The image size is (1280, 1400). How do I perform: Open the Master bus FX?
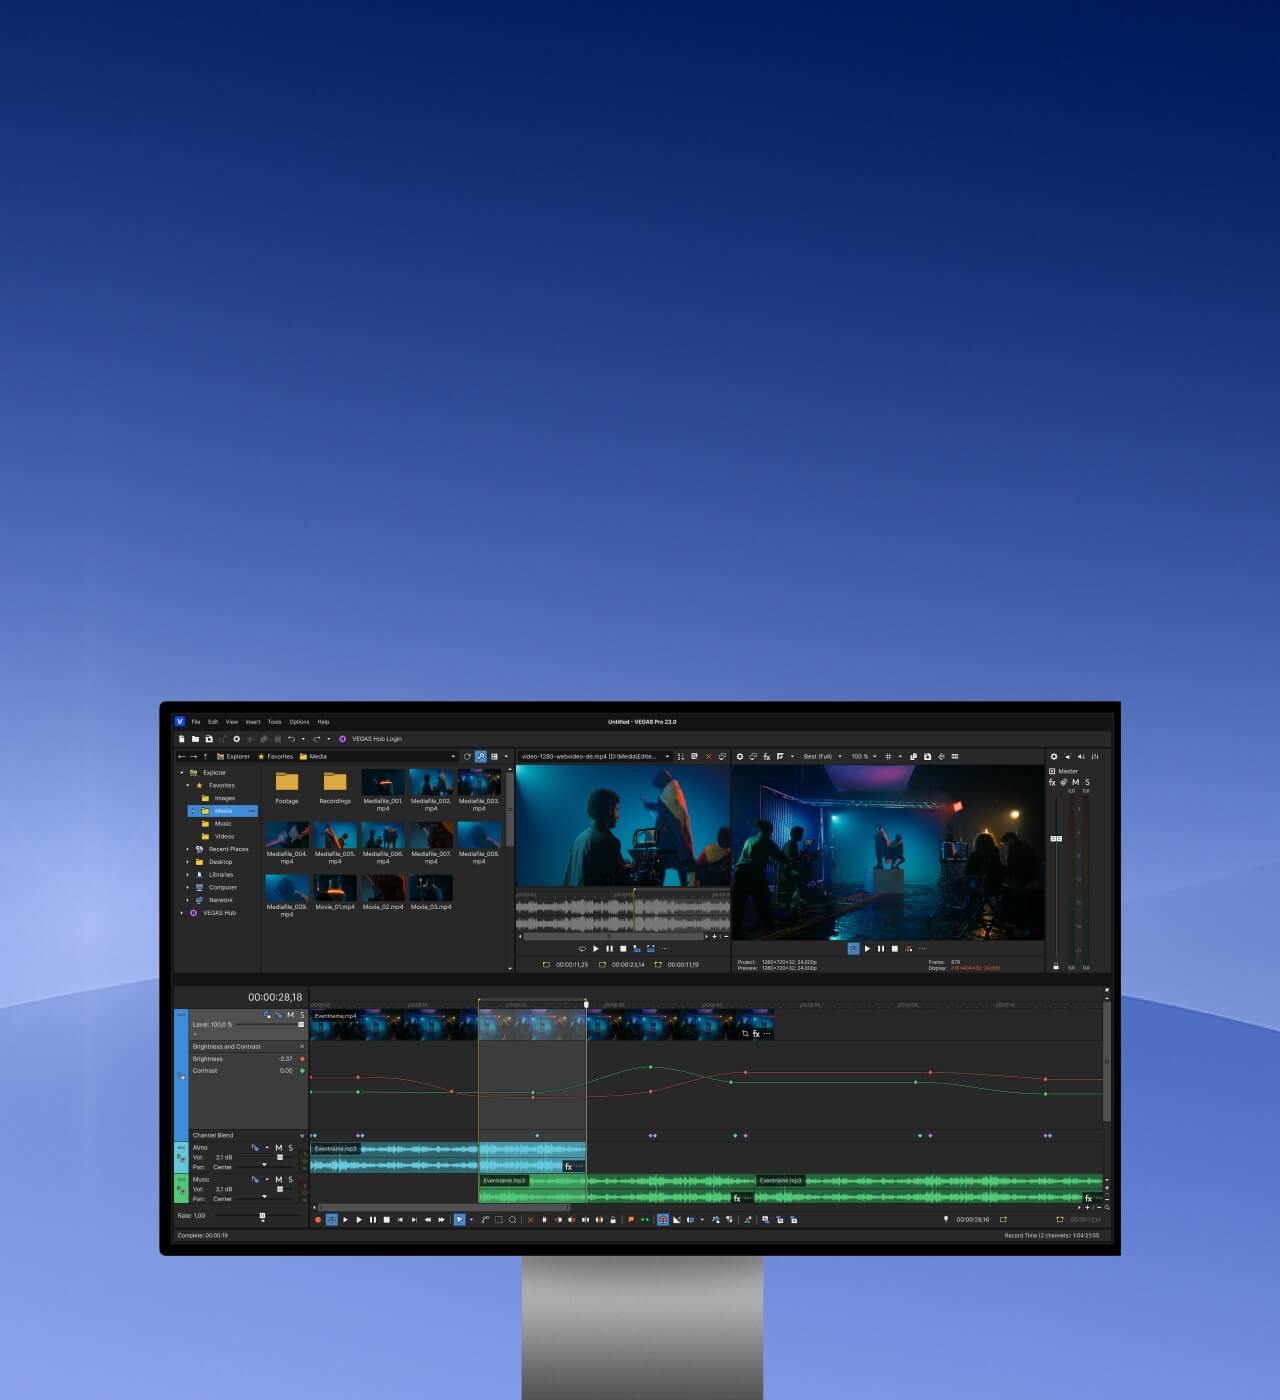[x=1052, y=783]
